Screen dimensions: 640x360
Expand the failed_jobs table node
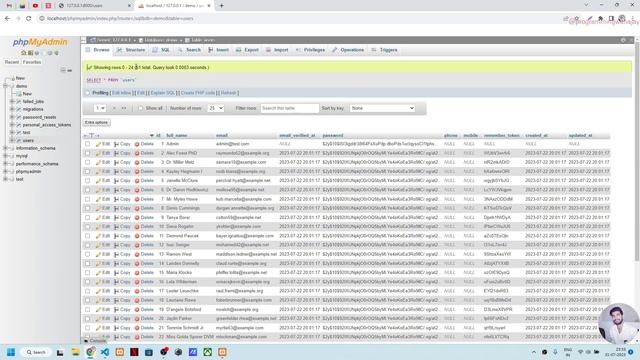click(12, 101)
